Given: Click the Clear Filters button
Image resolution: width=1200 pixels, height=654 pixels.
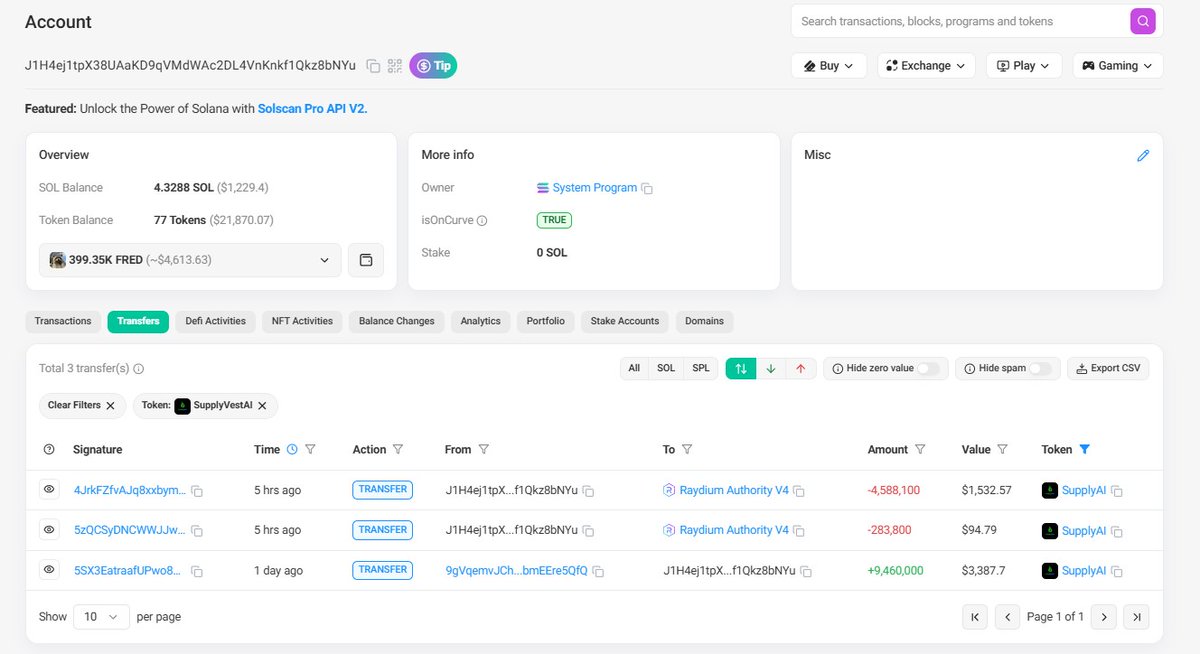Looking at the screenshot, I should [82, 406].
